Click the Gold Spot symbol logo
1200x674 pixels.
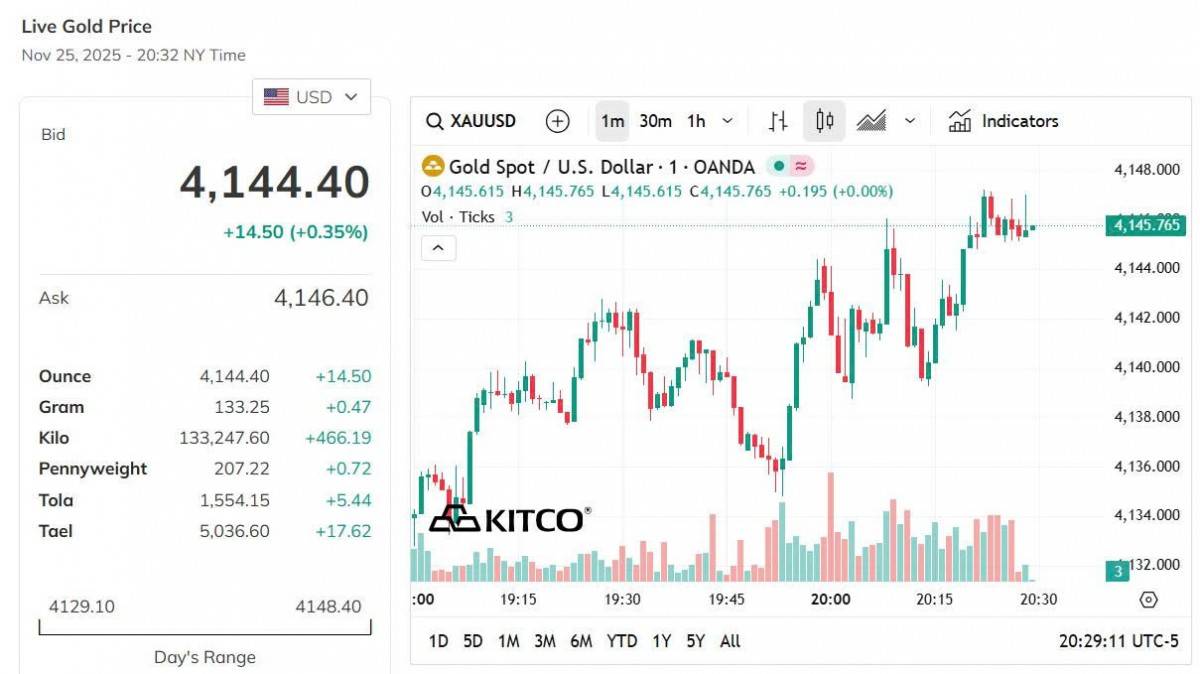(433, 167)
